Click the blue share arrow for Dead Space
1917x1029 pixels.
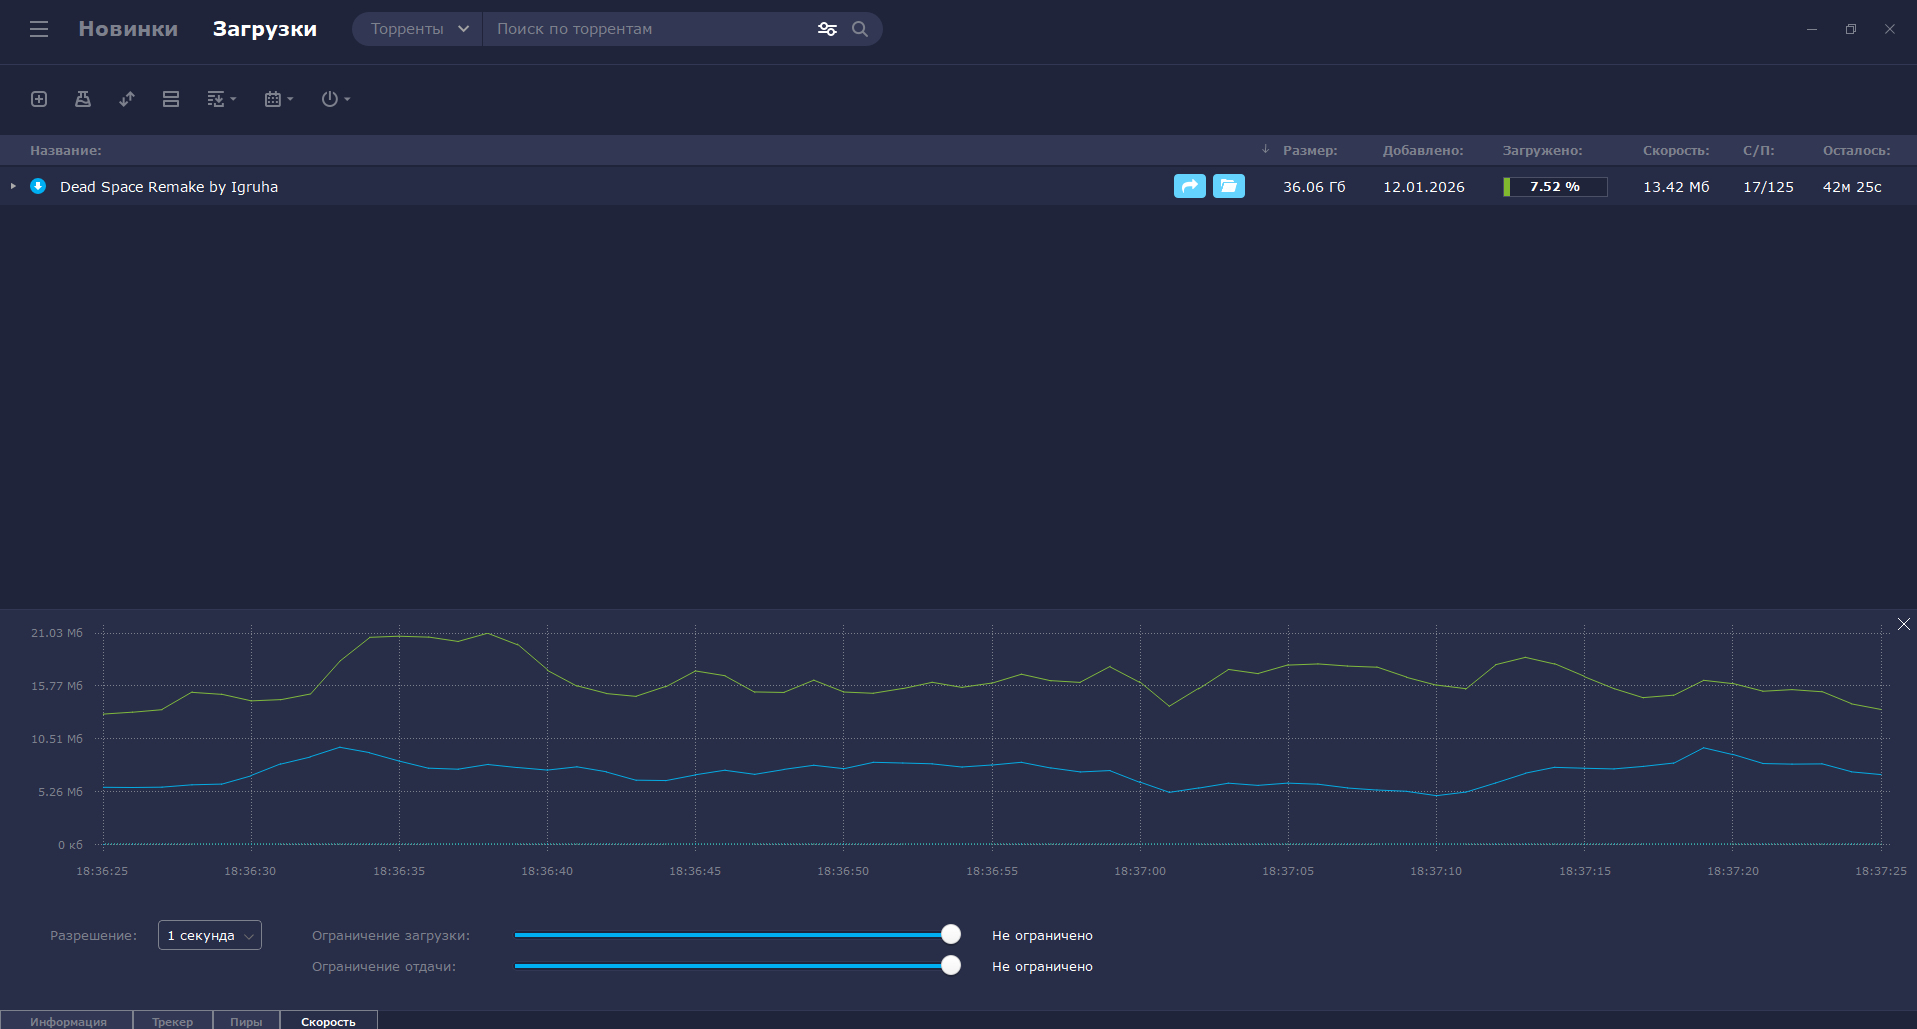coord(1189,186)
